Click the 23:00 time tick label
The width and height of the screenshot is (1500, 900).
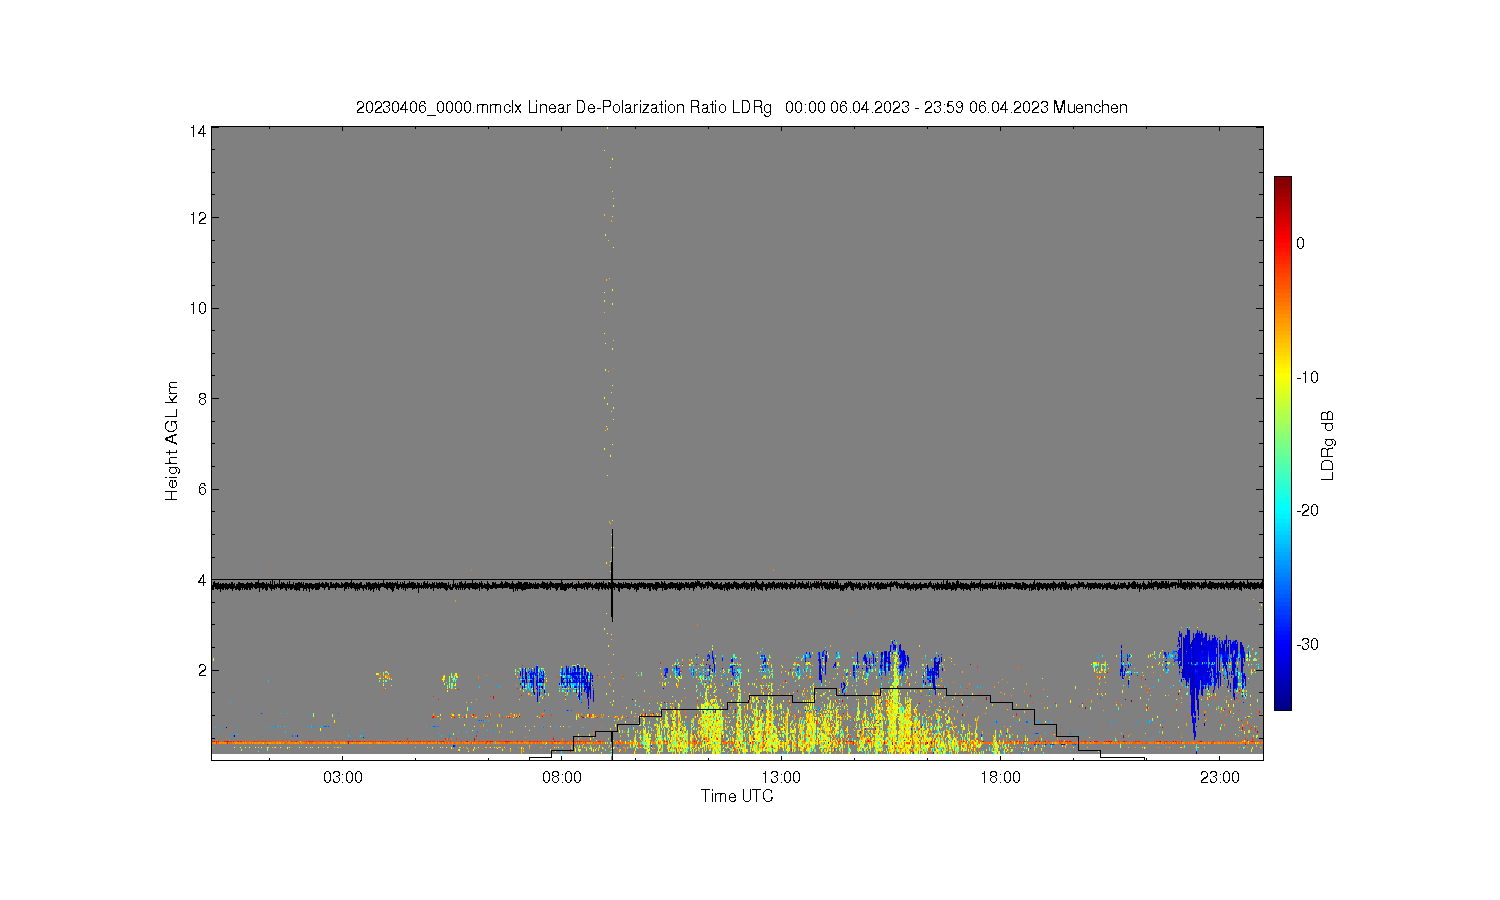(x=1220, y=777)
